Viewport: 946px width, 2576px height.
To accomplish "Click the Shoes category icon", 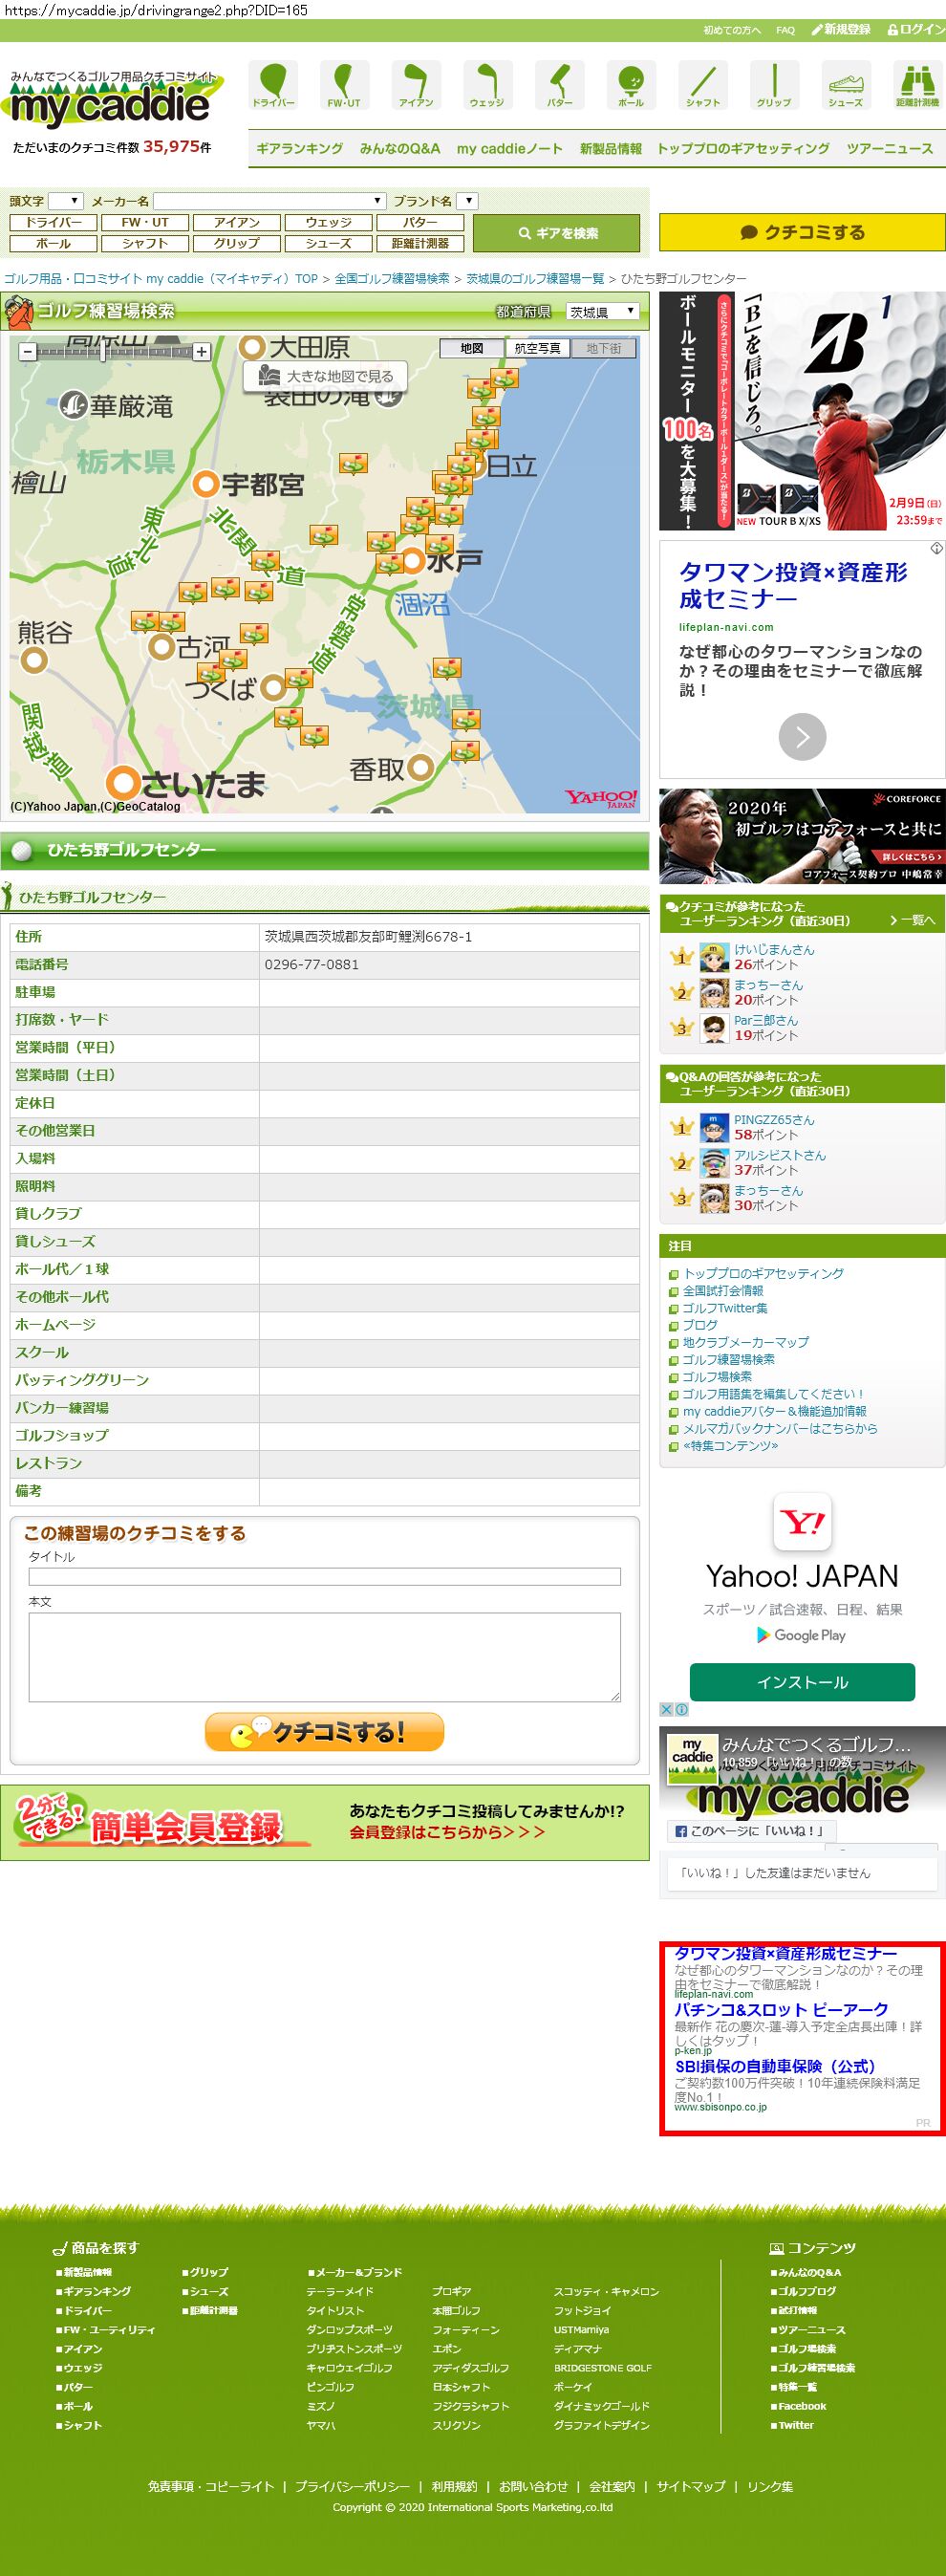I will pos(845,84).
